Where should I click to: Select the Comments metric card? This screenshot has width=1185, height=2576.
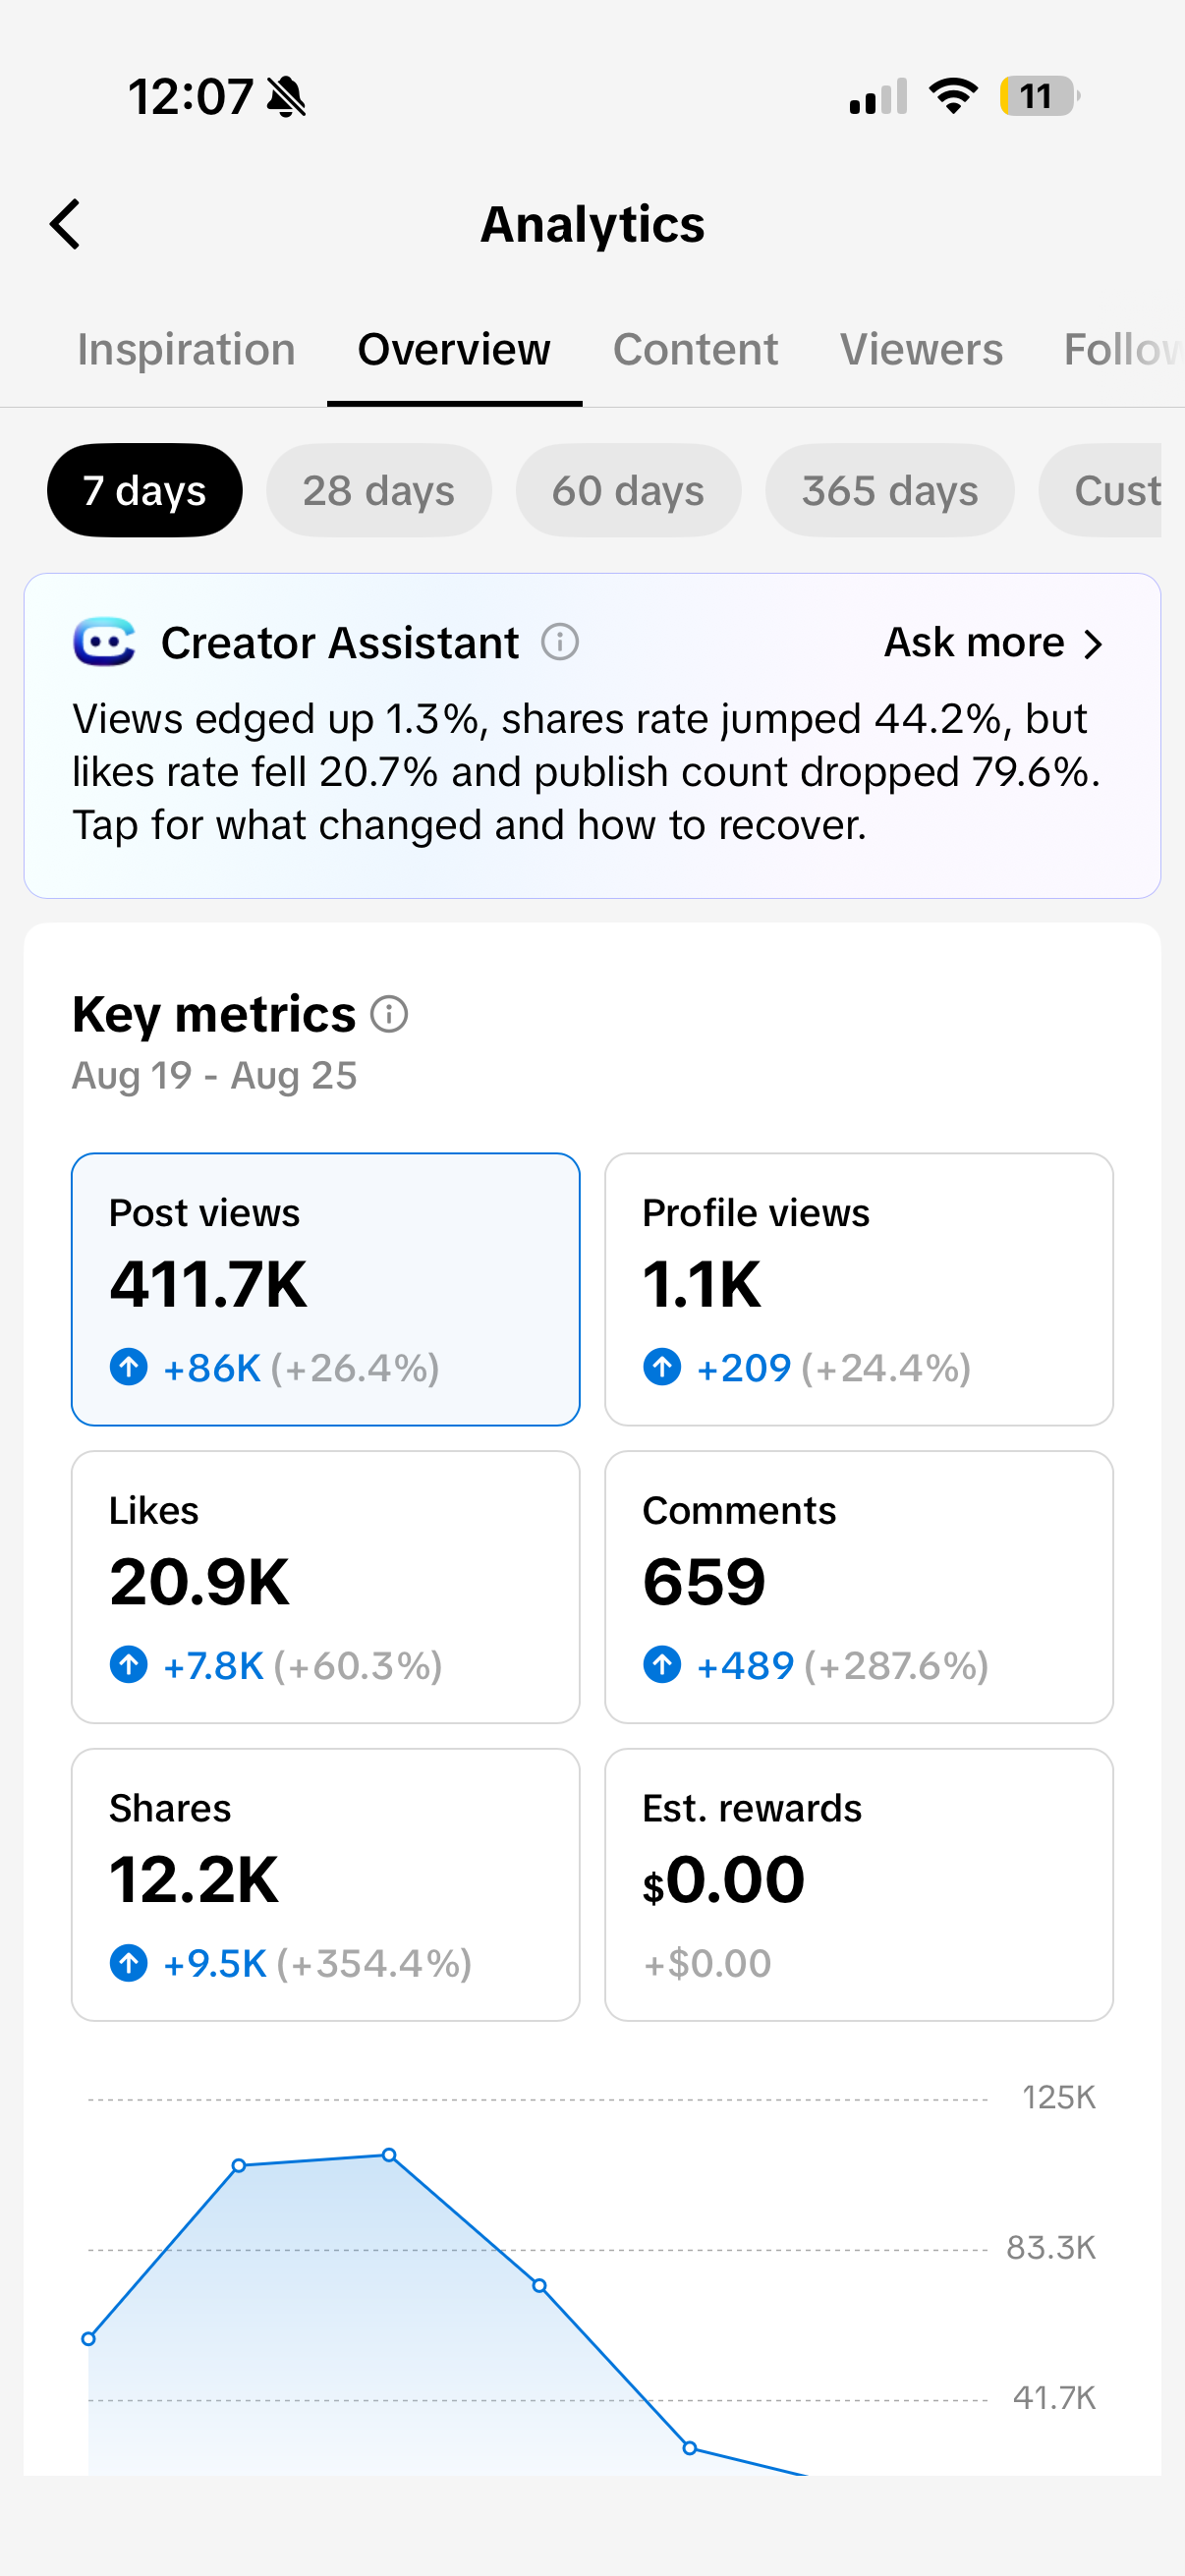pos(859,1587)
